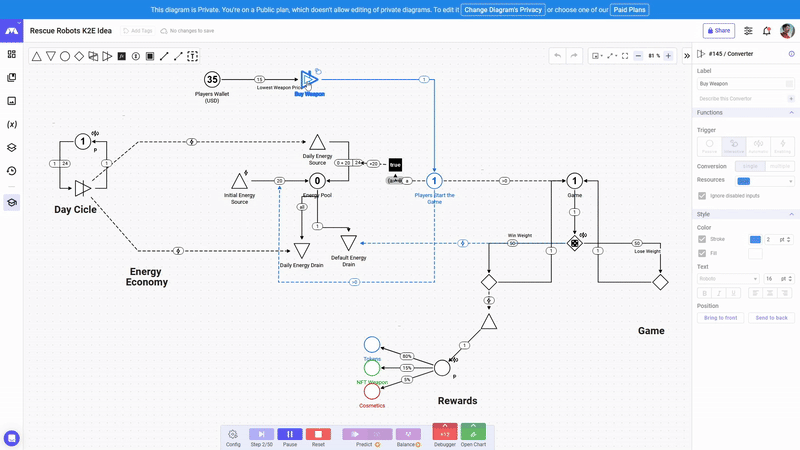Select the Converter node tool in toolbar

click(107, 56)
